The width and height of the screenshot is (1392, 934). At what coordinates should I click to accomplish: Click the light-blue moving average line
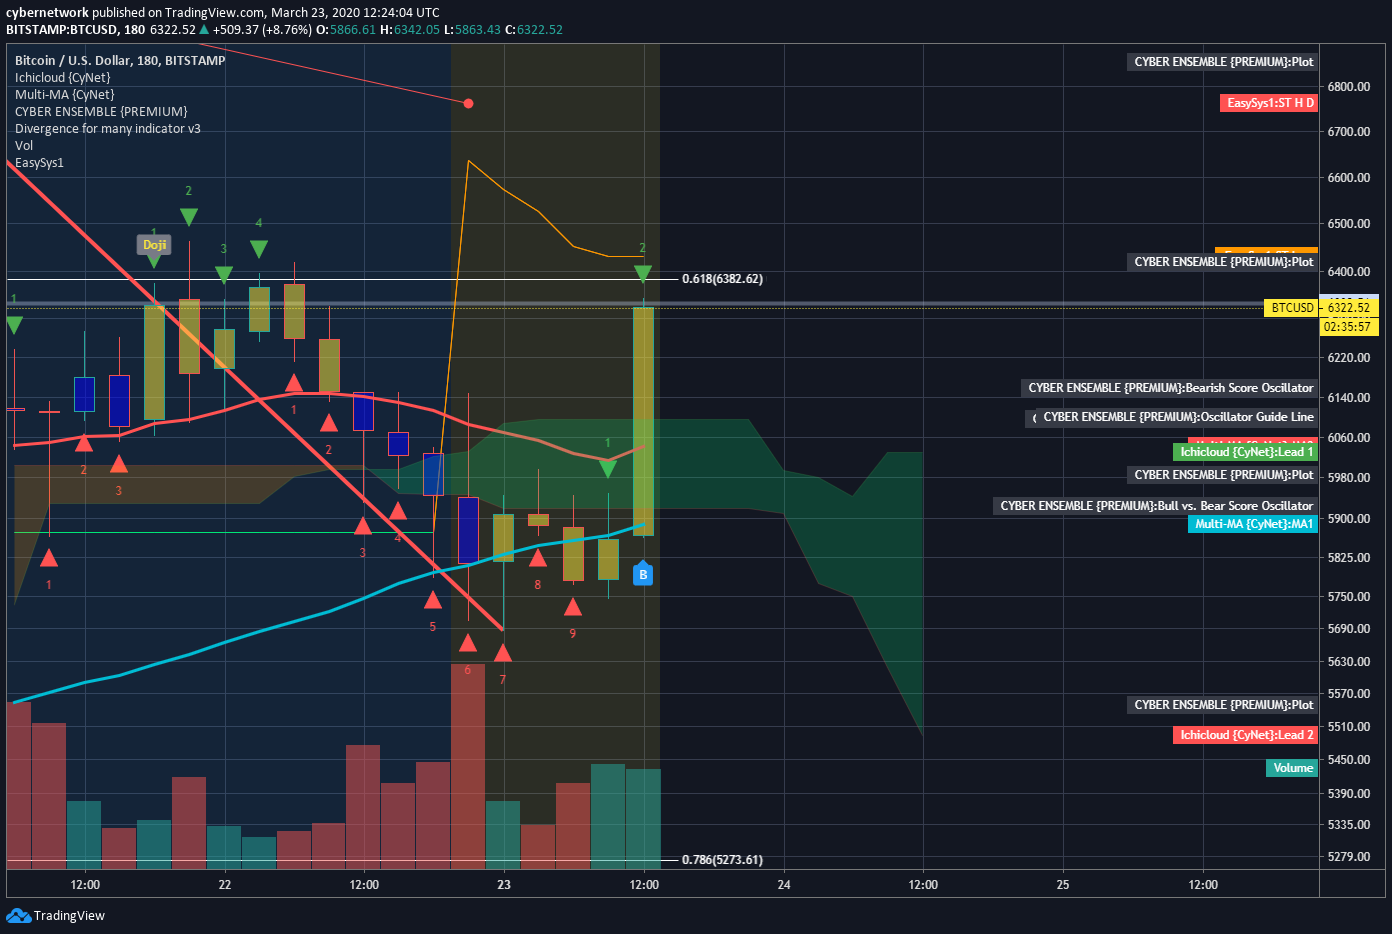pyautogui.click(x=330, y=611)
